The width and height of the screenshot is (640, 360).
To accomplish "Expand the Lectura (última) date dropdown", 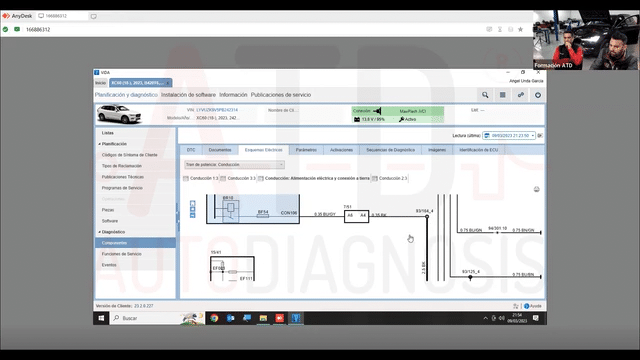I will (x=509, y=136).
